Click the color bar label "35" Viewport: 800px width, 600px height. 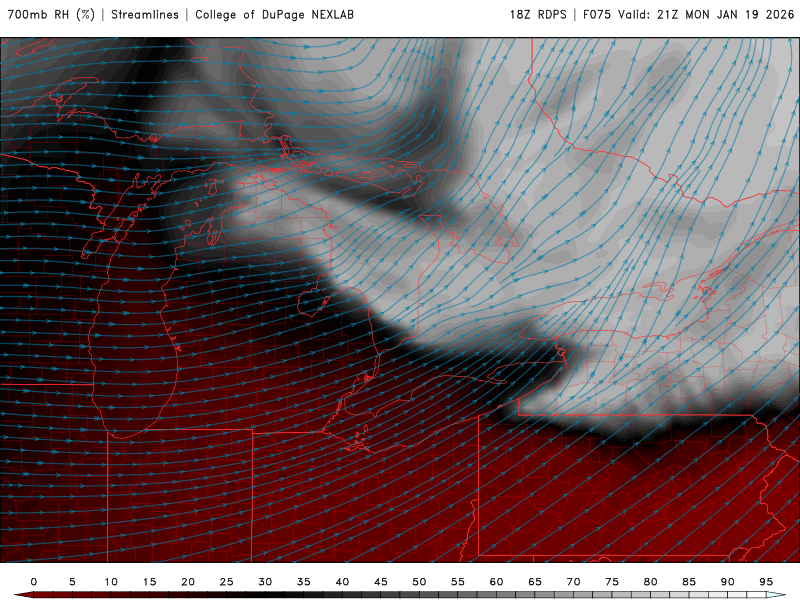pyautogui.click(x=304, y=582)
